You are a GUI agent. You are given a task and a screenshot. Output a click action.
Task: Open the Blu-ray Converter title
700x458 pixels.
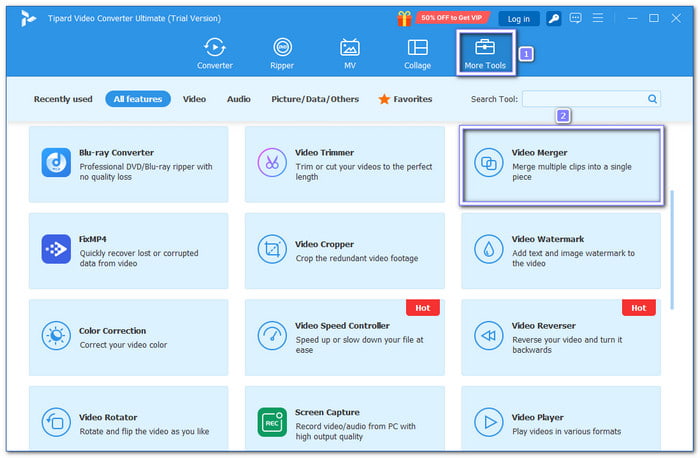coord(117,153)
